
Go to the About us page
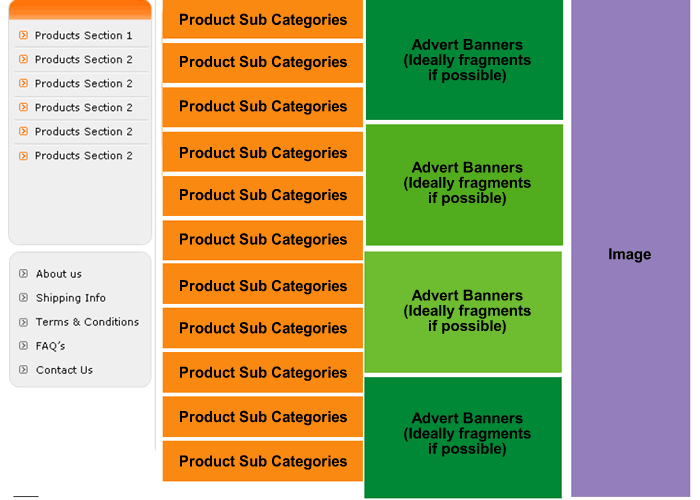pyautogui.click(x=59, y=274)
